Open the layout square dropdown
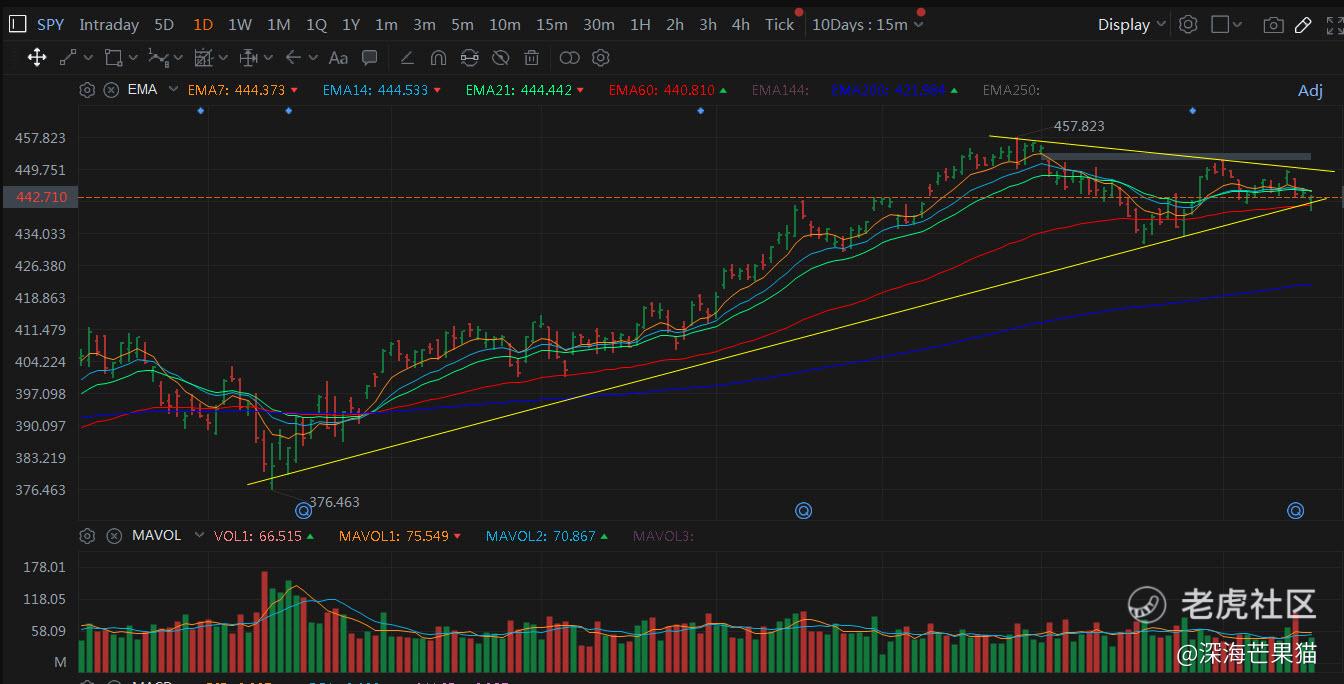 point(1228,25)
